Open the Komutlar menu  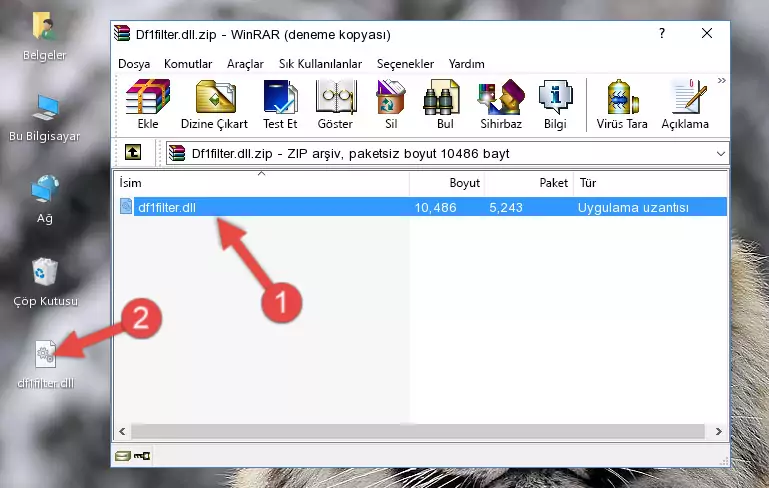pos(188,64)
